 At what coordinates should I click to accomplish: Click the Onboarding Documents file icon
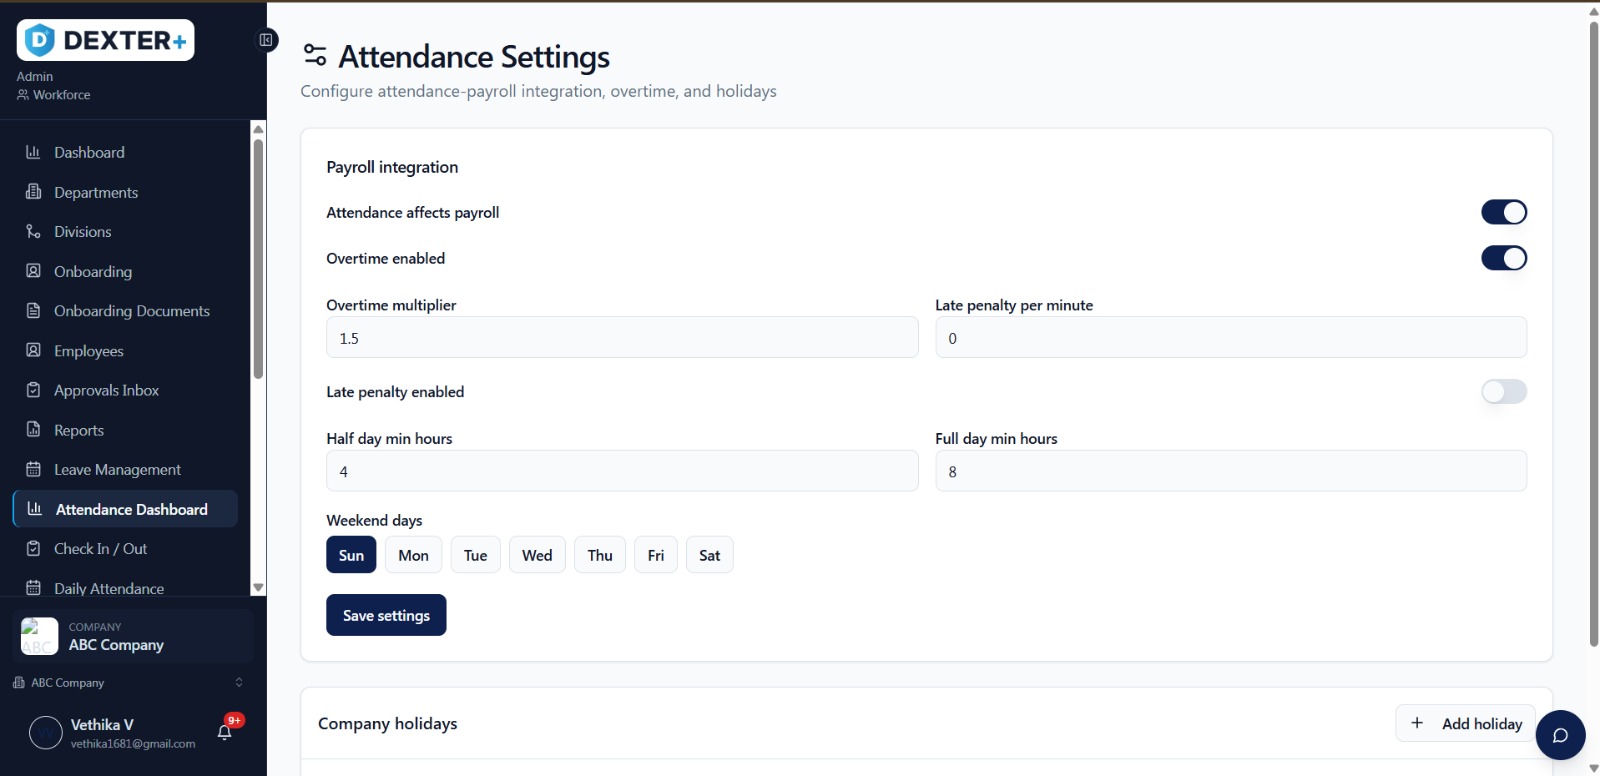pos(33,311)
